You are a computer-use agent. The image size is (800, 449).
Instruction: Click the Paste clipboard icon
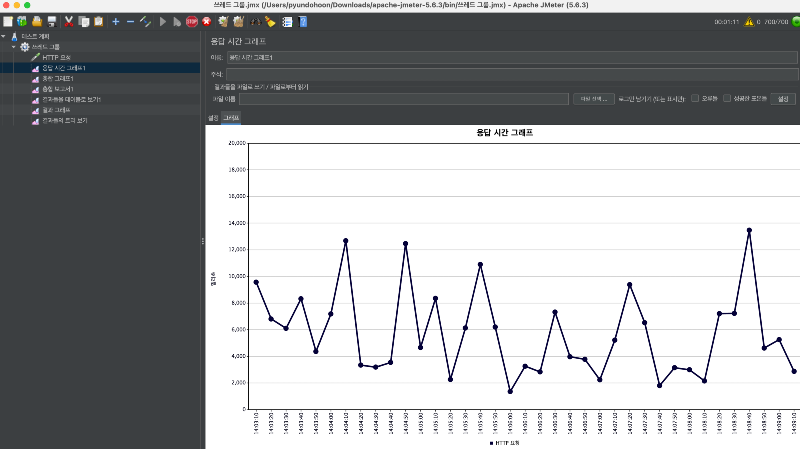pos(98,21)
